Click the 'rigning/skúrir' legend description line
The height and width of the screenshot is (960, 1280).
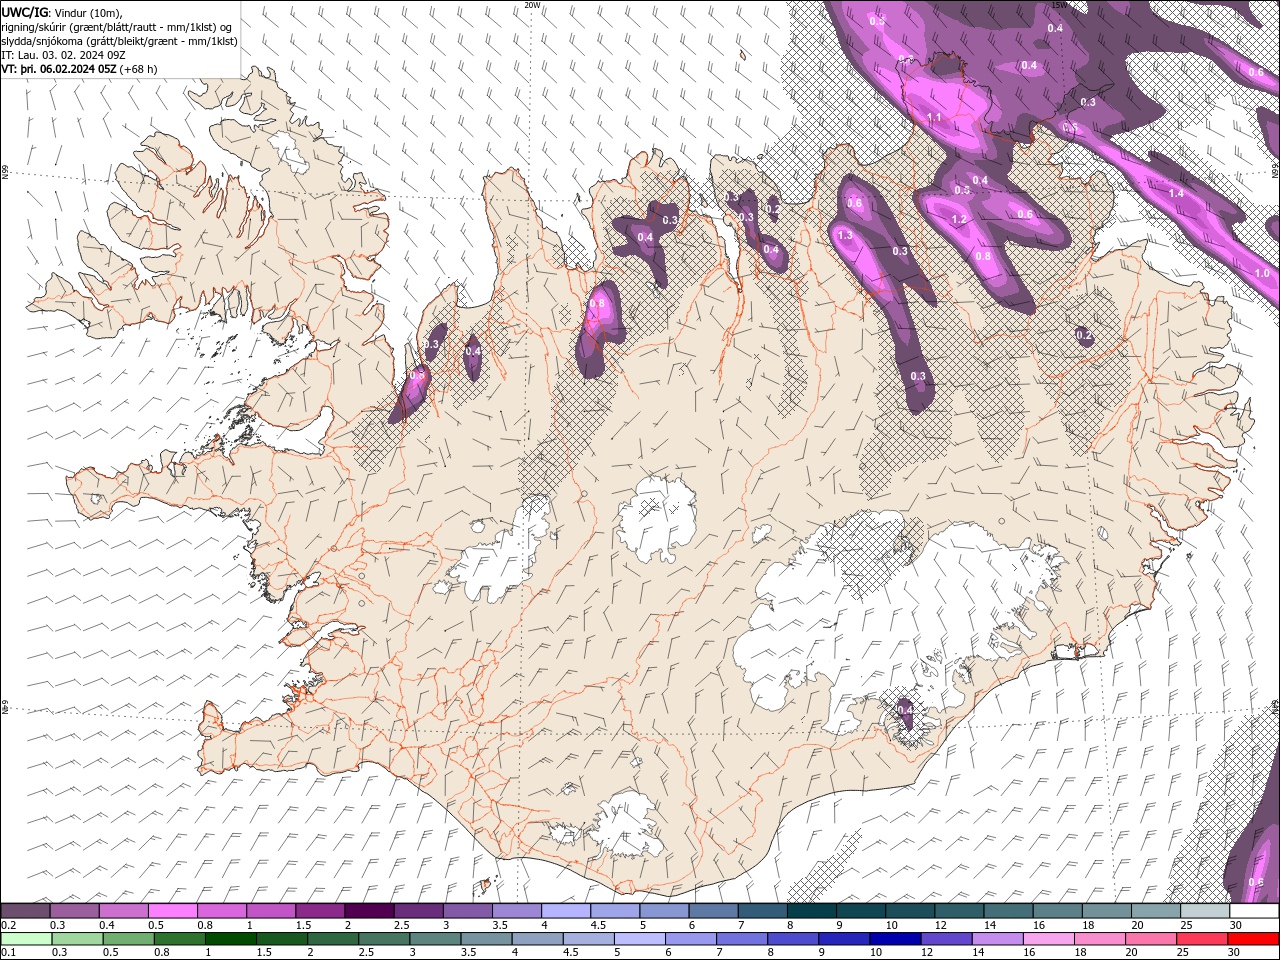[118, 26]
